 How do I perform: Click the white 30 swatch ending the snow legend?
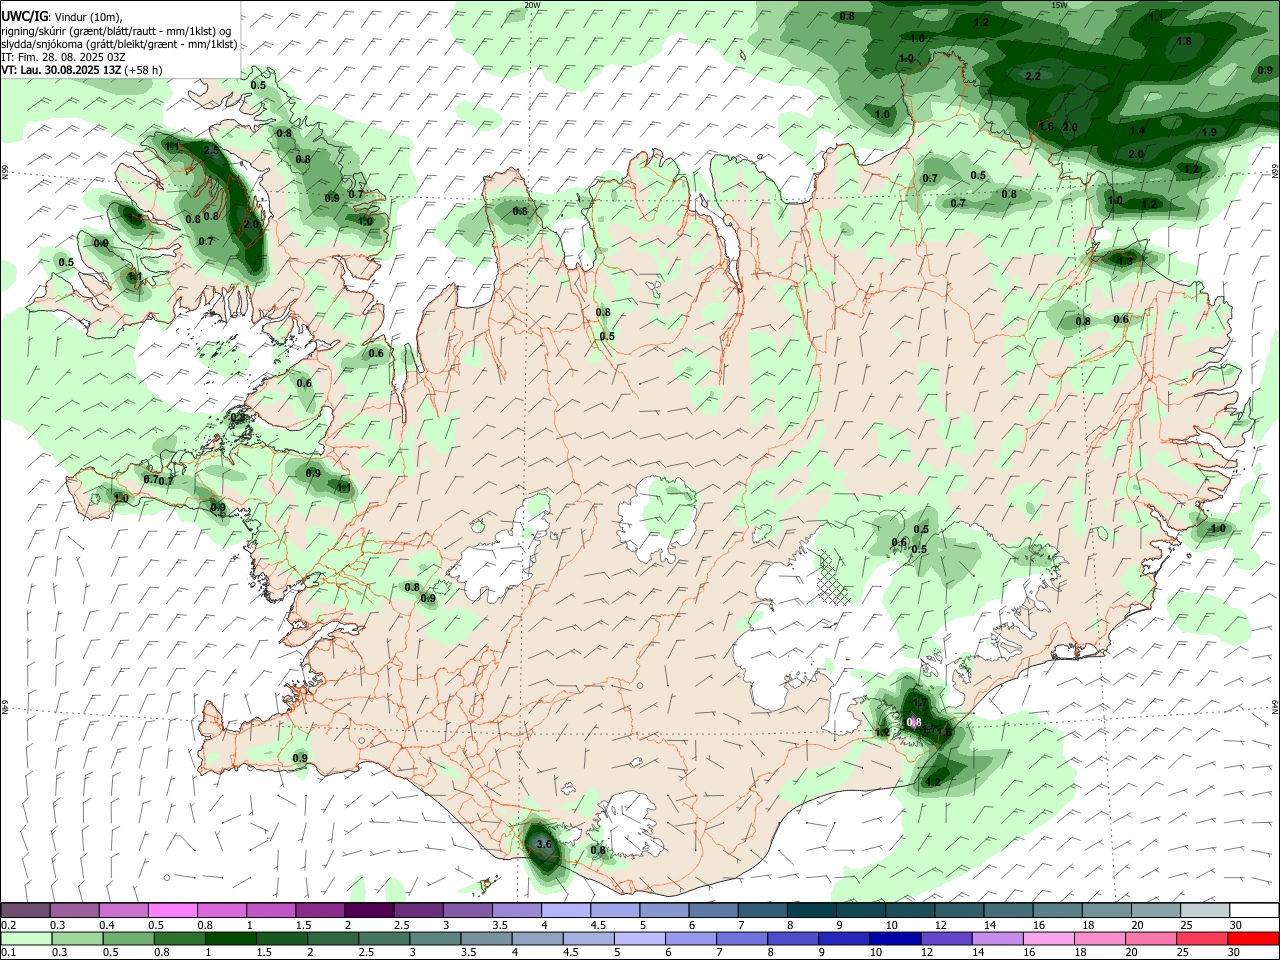1254,911
